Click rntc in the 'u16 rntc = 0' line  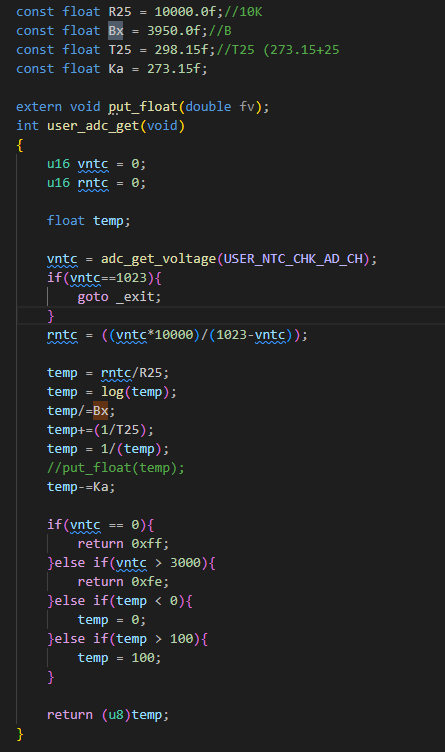(x=93, y=183)
